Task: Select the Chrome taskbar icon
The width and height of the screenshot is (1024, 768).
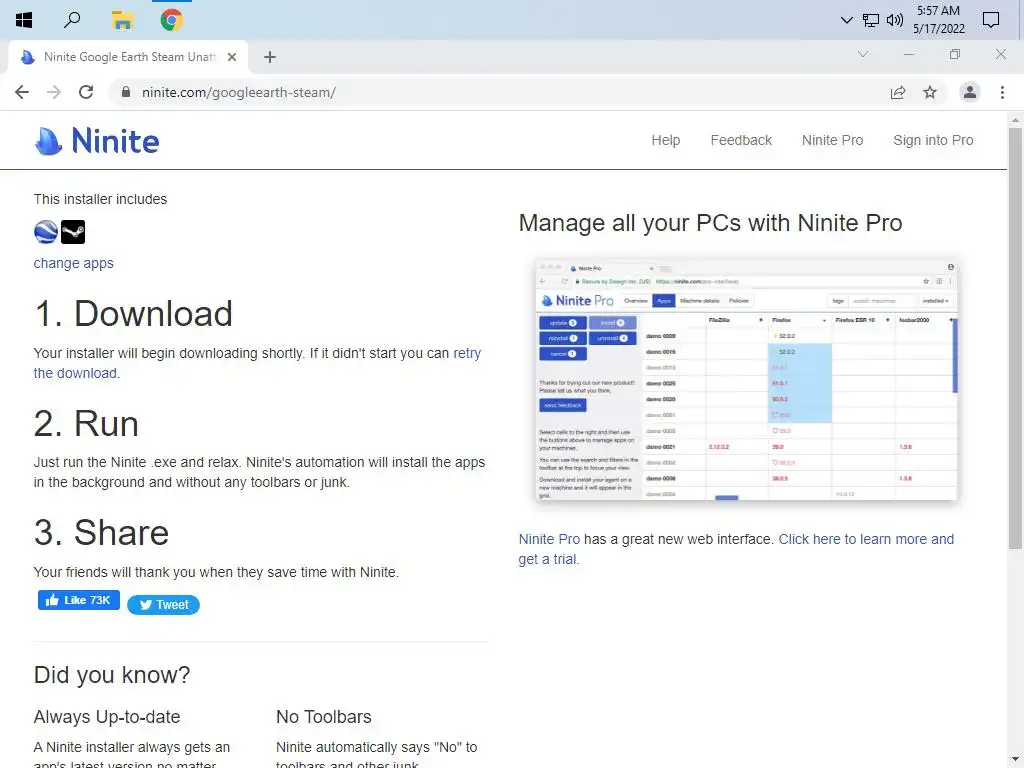Action: click(172, 20)
